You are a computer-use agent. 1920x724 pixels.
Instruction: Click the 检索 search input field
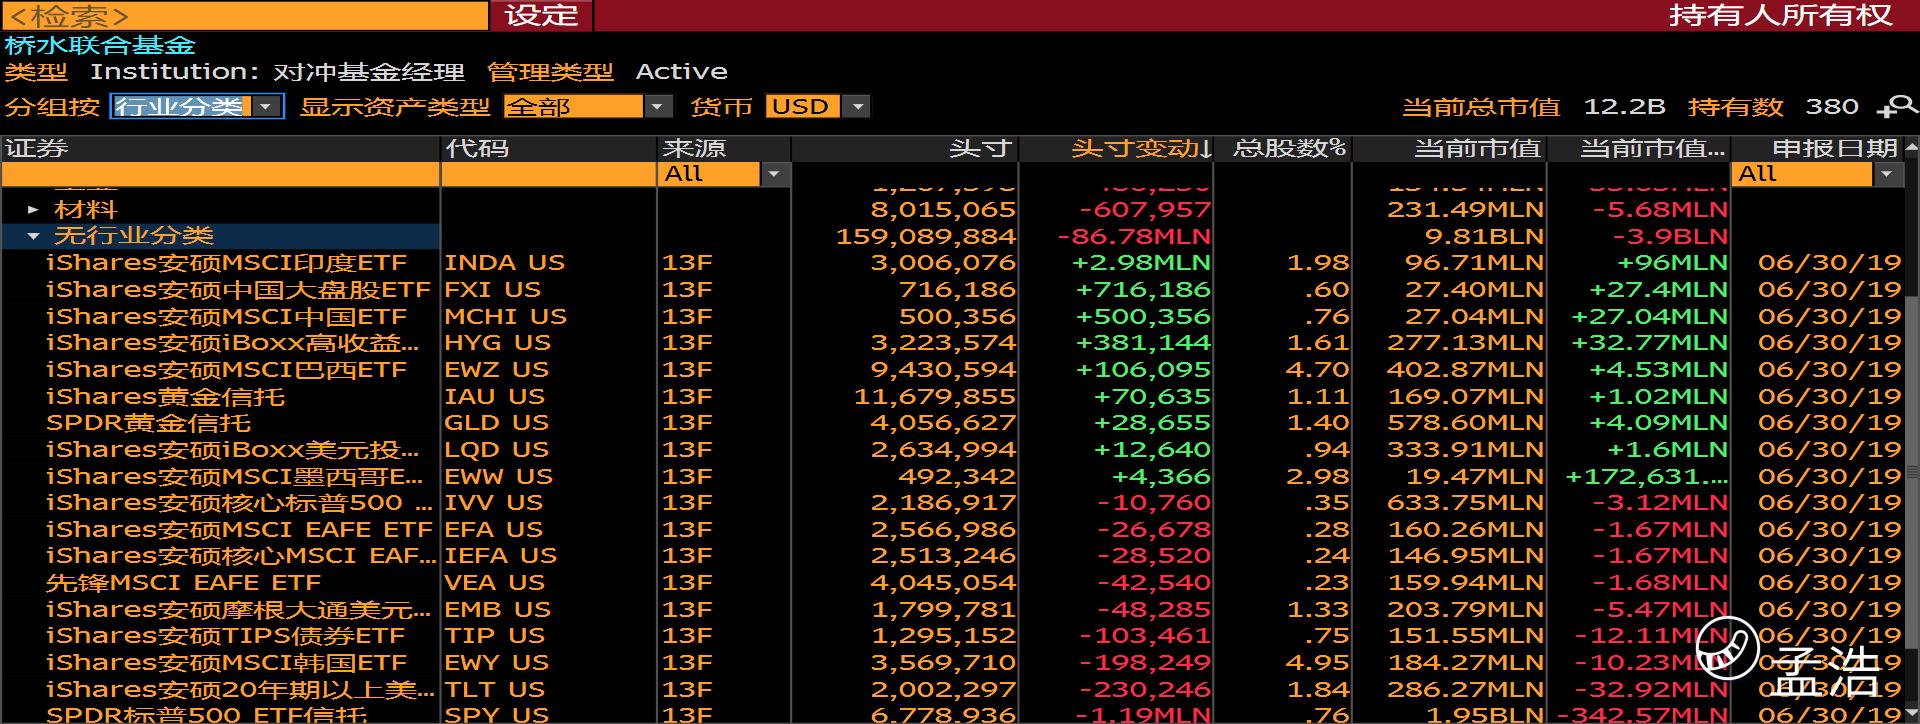coord(245,15)
